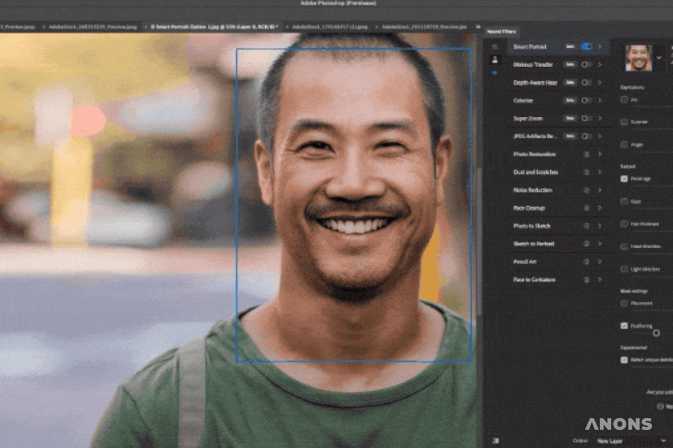
Task: Open the AdobeStock document tab left of the active tab
Action: (x=93, y=27)
